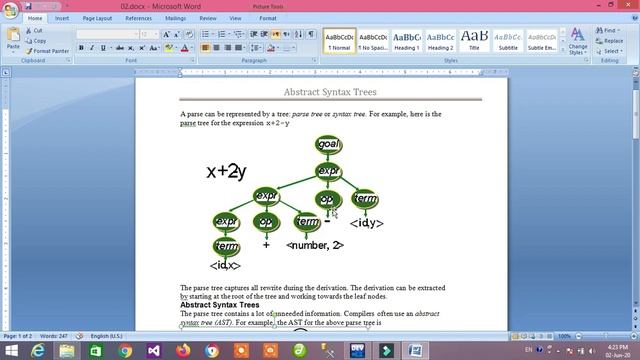This screenshot has width=640, height=360.
Task: Click the Shrink Font icon
Action: pos(177,35)
